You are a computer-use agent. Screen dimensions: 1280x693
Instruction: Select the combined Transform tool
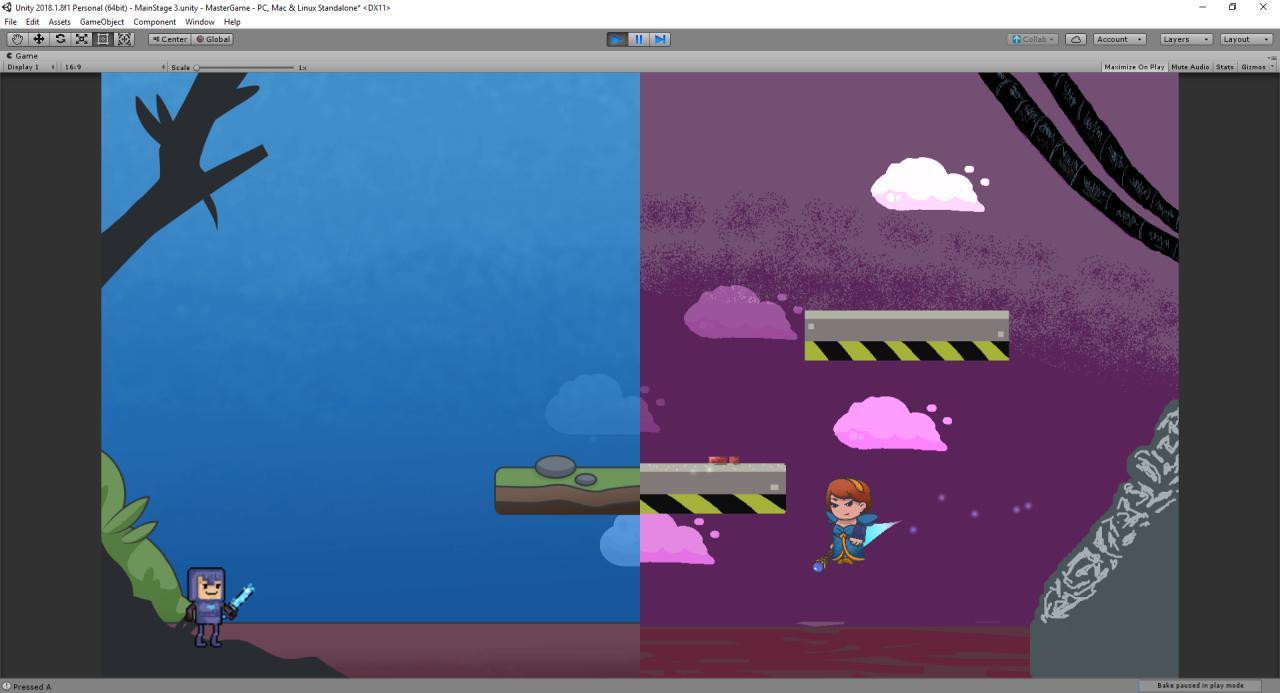125,39
